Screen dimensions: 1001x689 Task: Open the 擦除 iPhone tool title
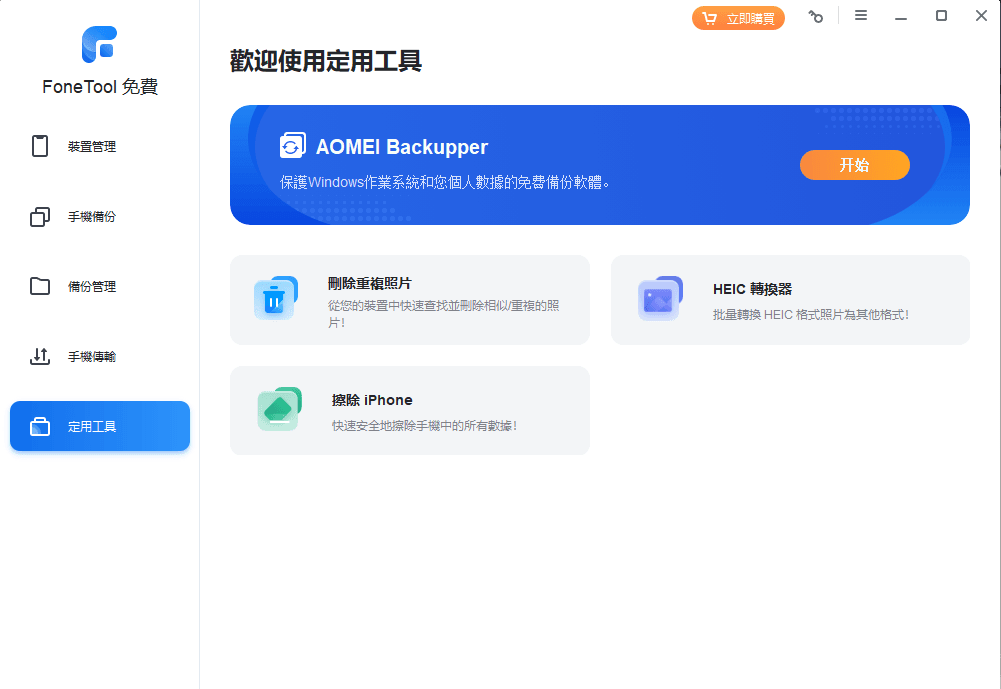click(372, 400)
